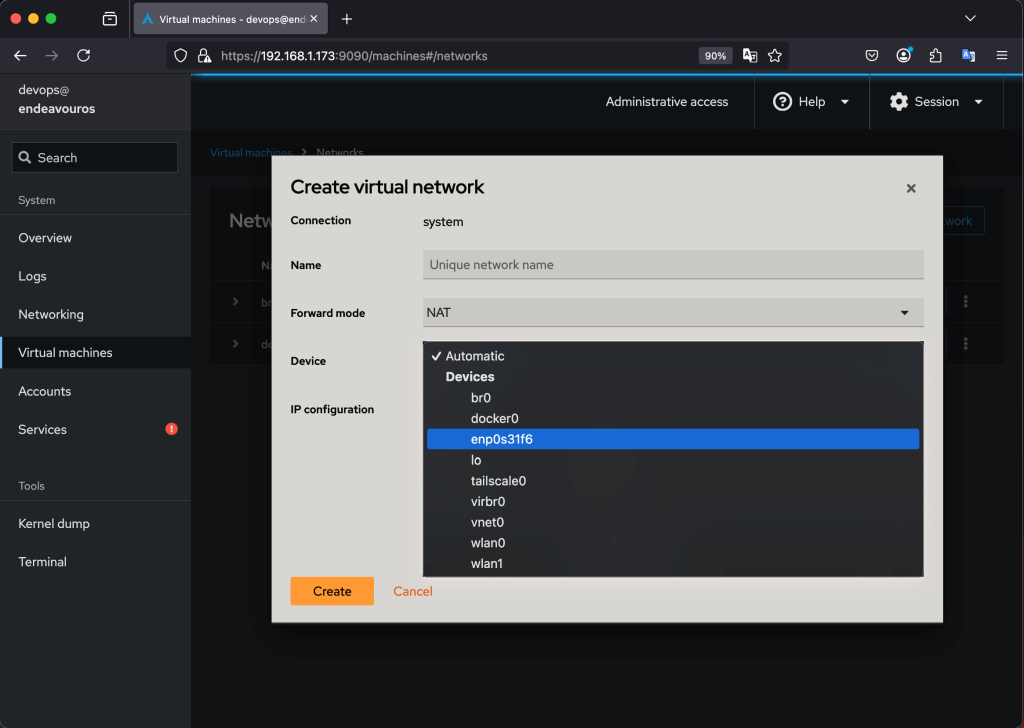Open the Firefox hamburger application menu
The height and width of the screenshot is (728, 1024).
1001,56
